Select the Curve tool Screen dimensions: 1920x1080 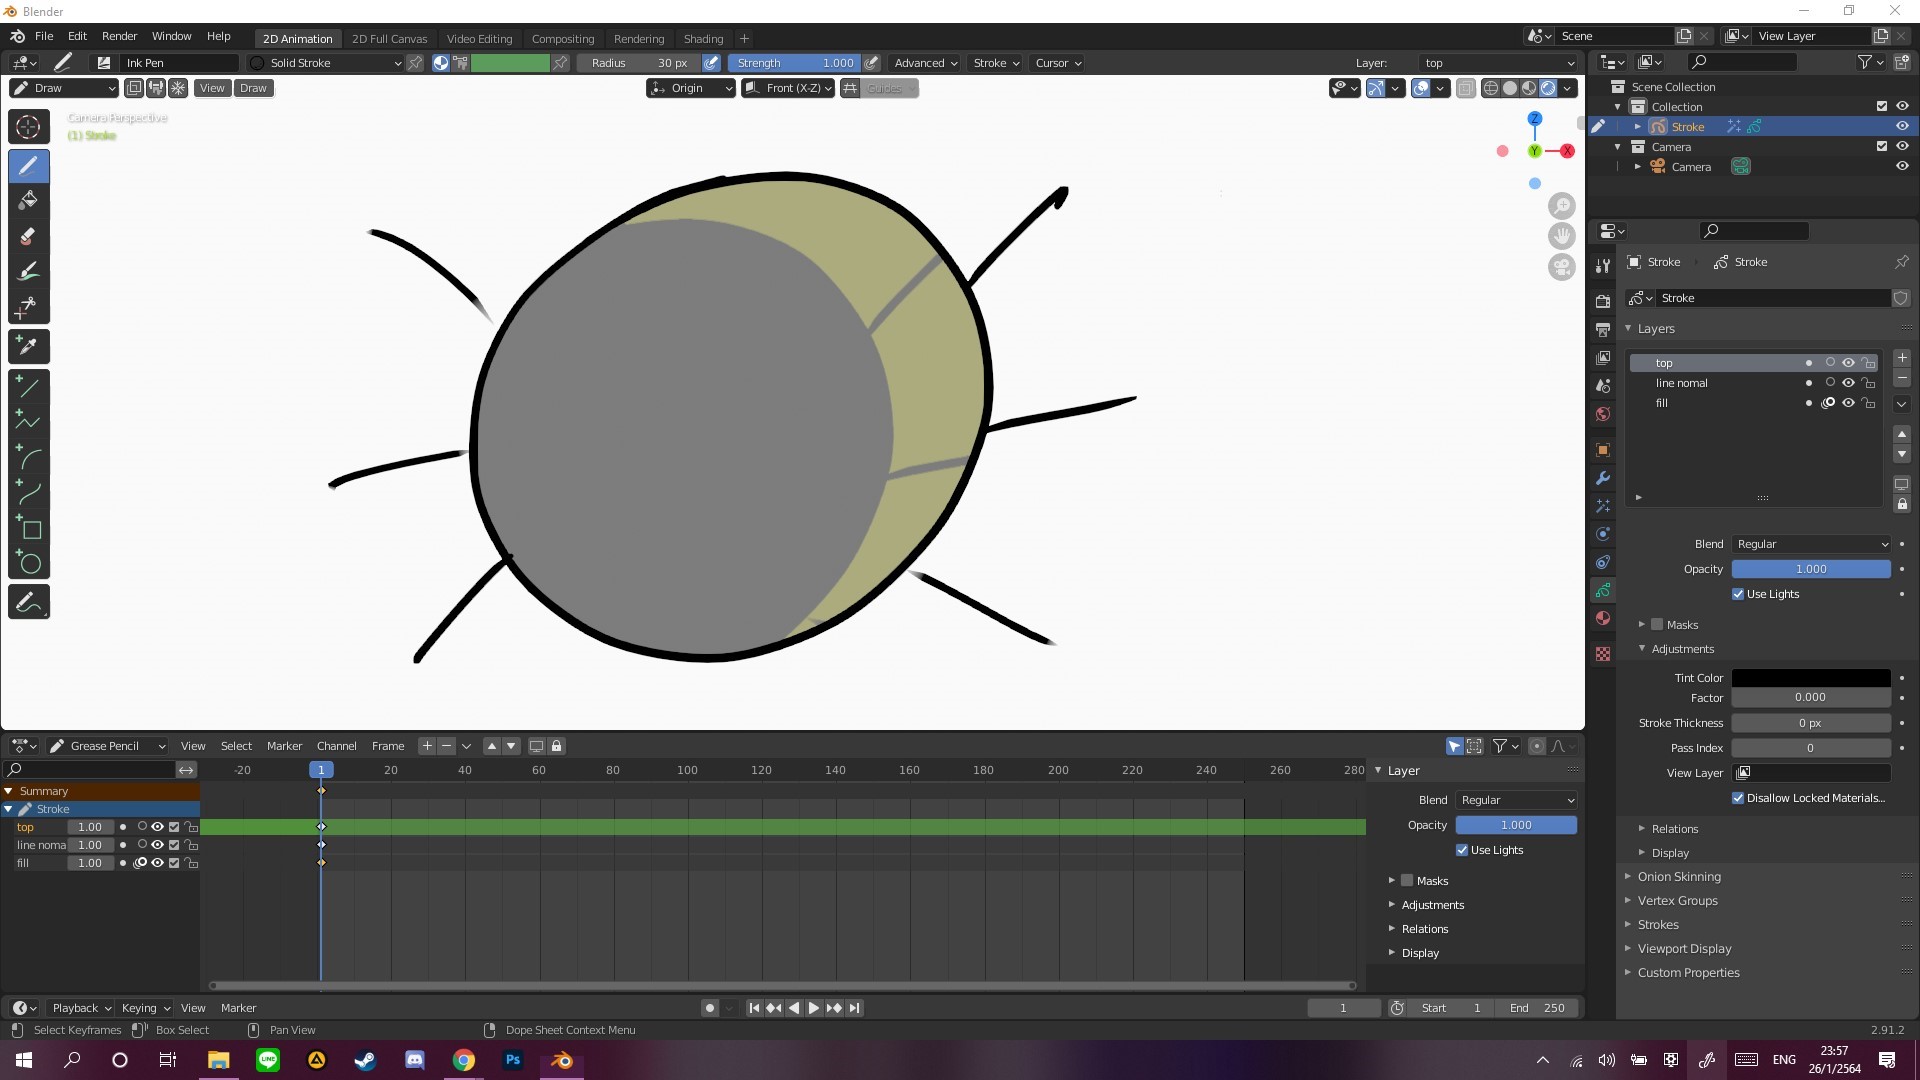(x=29, y=493)
